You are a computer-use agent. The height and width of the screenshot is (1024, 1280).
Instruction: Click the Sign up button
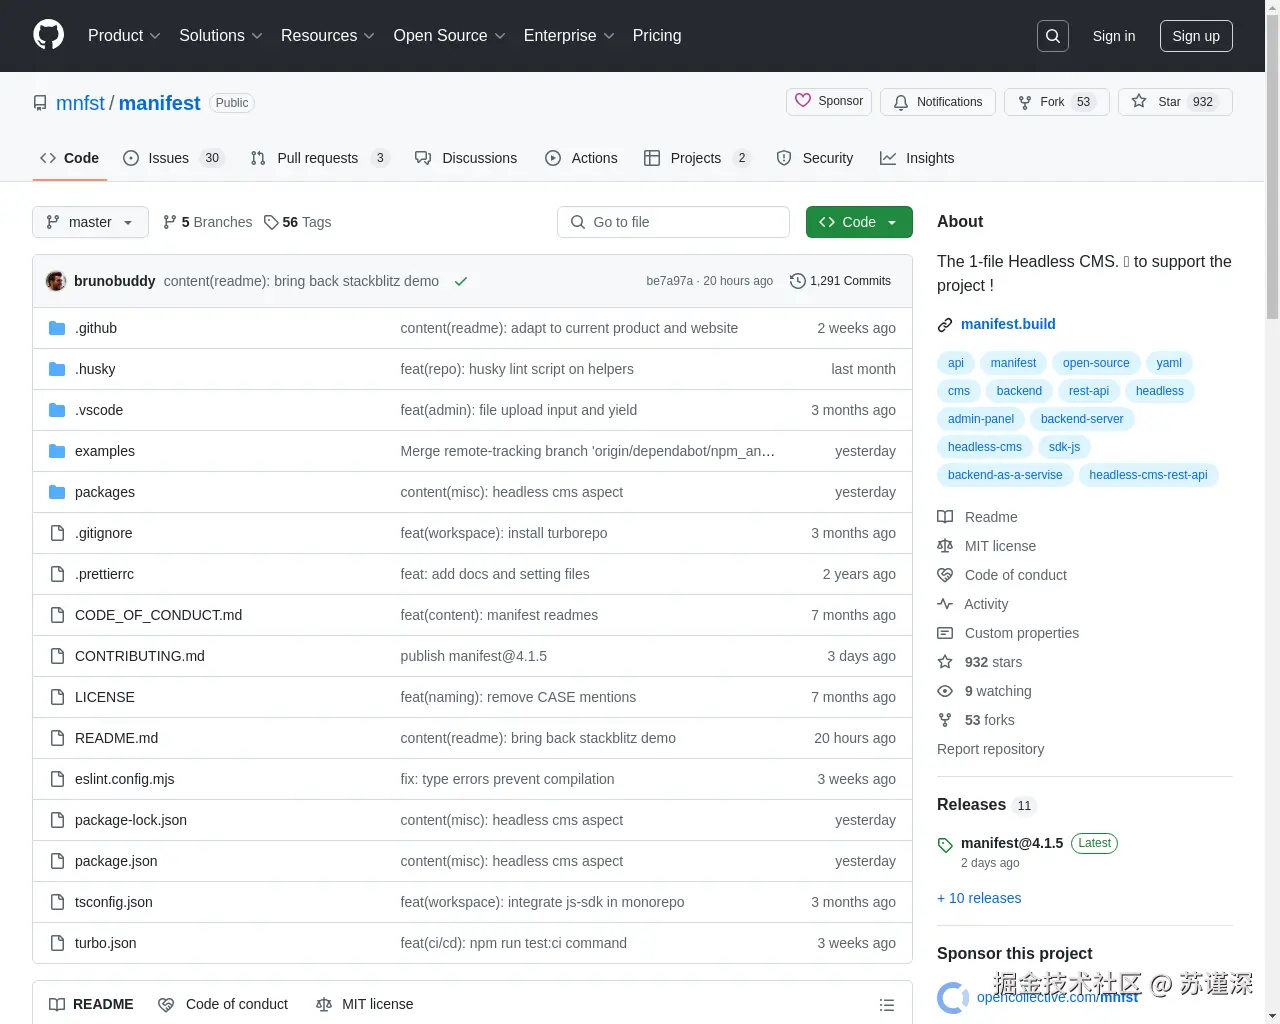pyautogui.click(x=1196, y=36)
